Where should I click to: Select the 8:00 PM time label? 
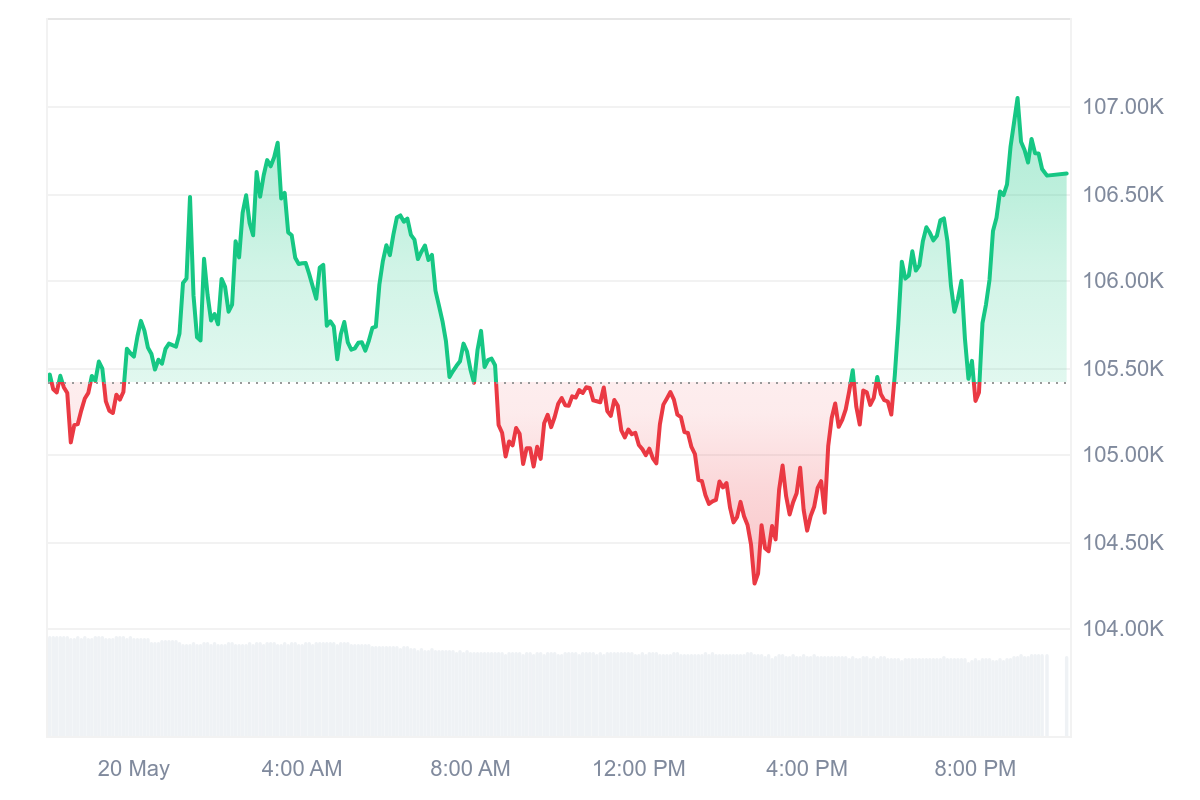975,769
